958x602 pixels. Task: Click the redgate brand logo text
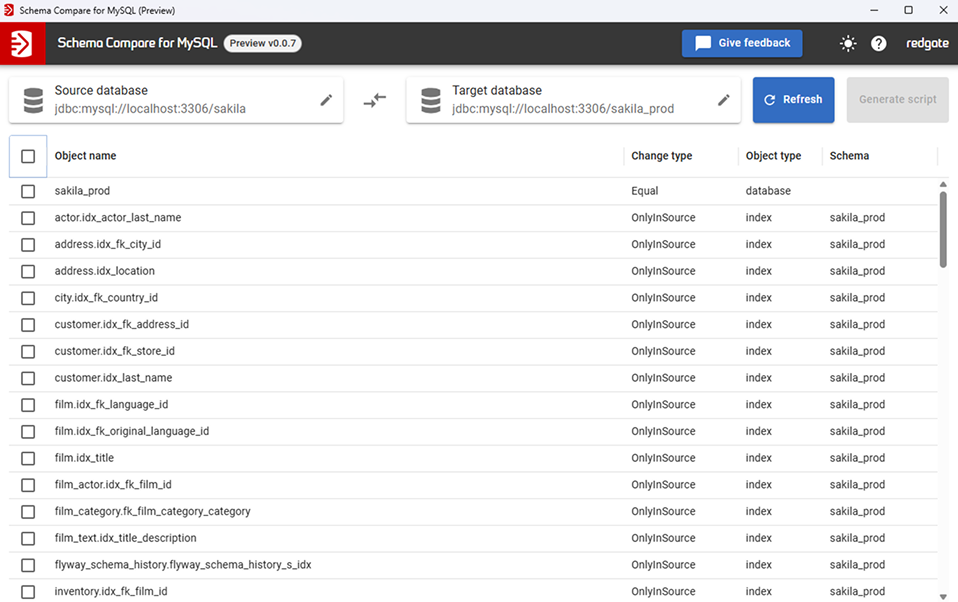coord(927,43)
